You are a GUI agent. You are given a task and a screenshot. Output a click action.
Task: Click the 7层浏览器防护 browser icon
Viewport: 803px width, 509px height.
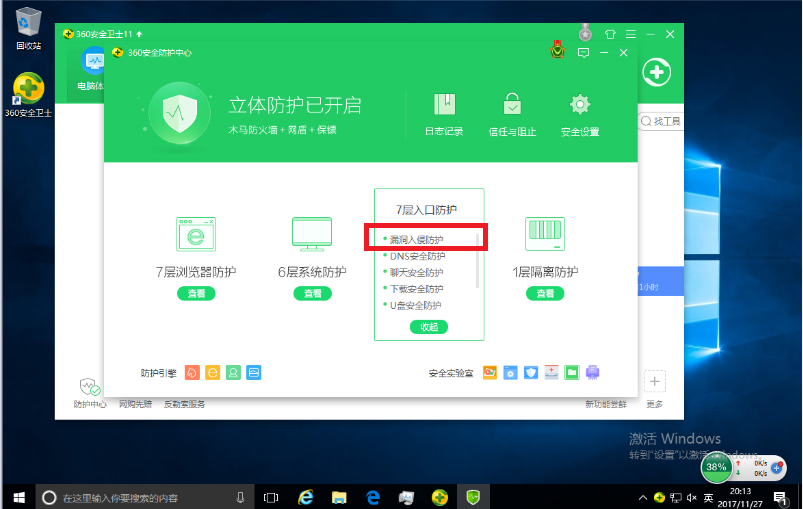[x=196, y=234]
